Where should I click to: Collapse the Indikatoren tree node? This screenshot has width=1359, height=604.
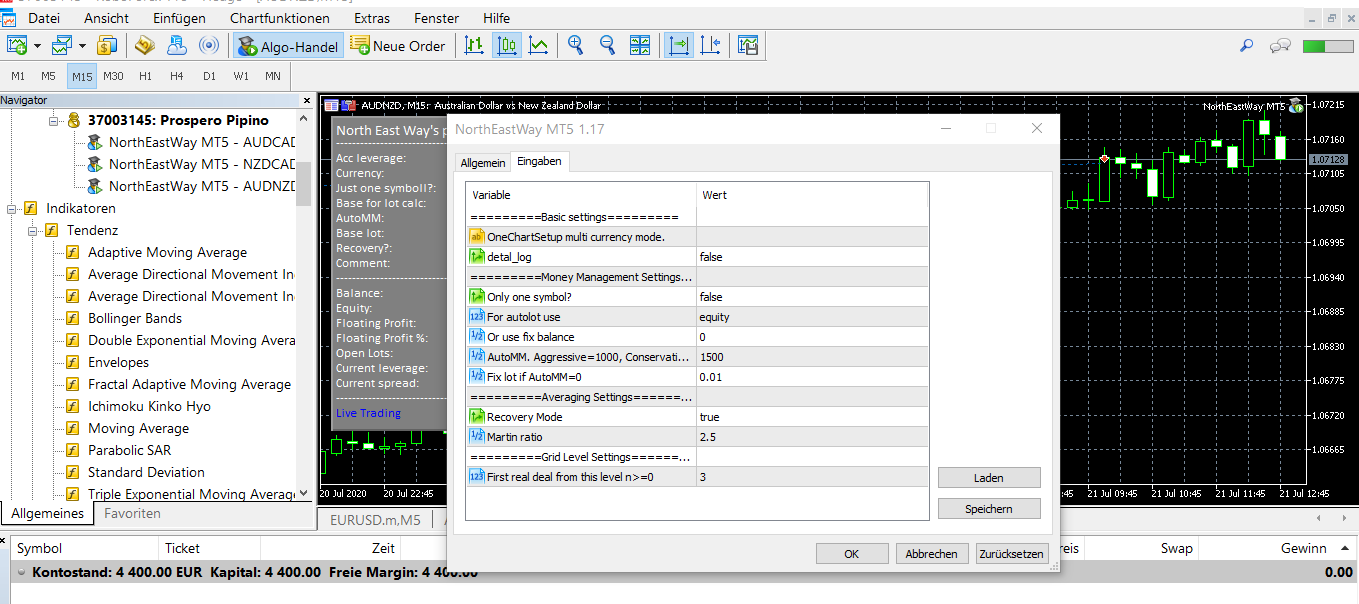[12, 208]
